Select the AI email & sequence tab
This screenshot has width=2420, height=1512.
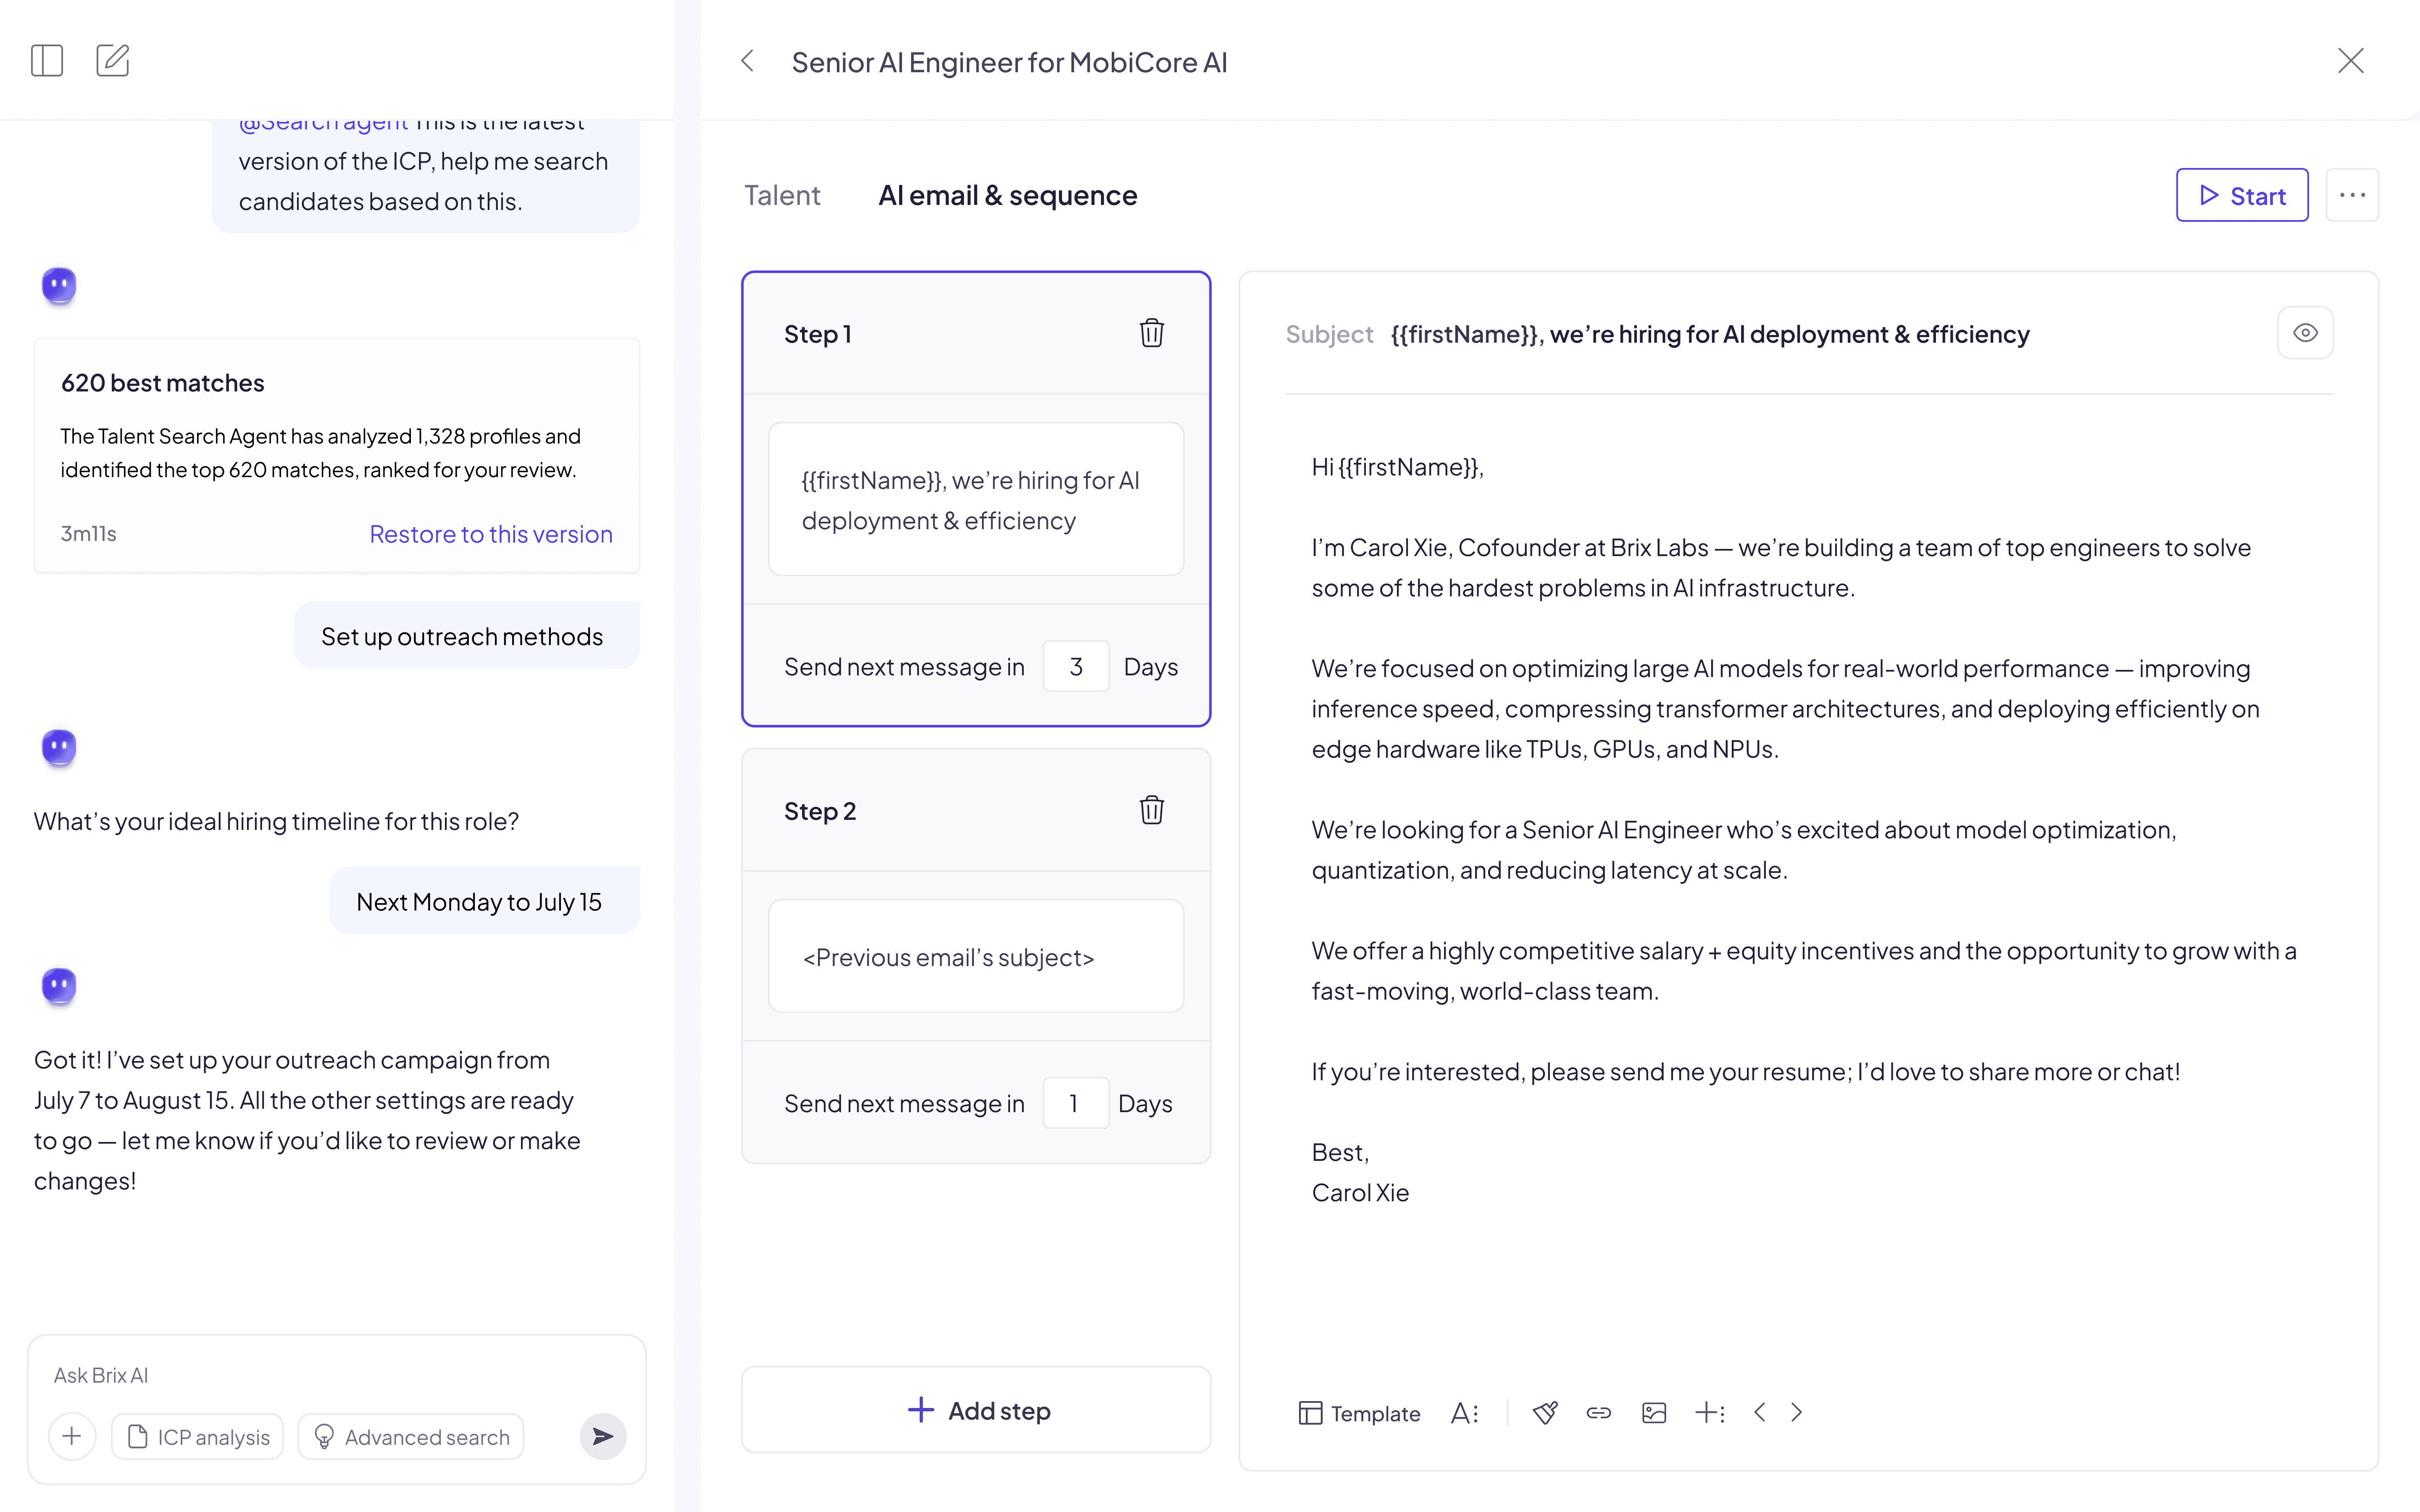[1007, 195]
